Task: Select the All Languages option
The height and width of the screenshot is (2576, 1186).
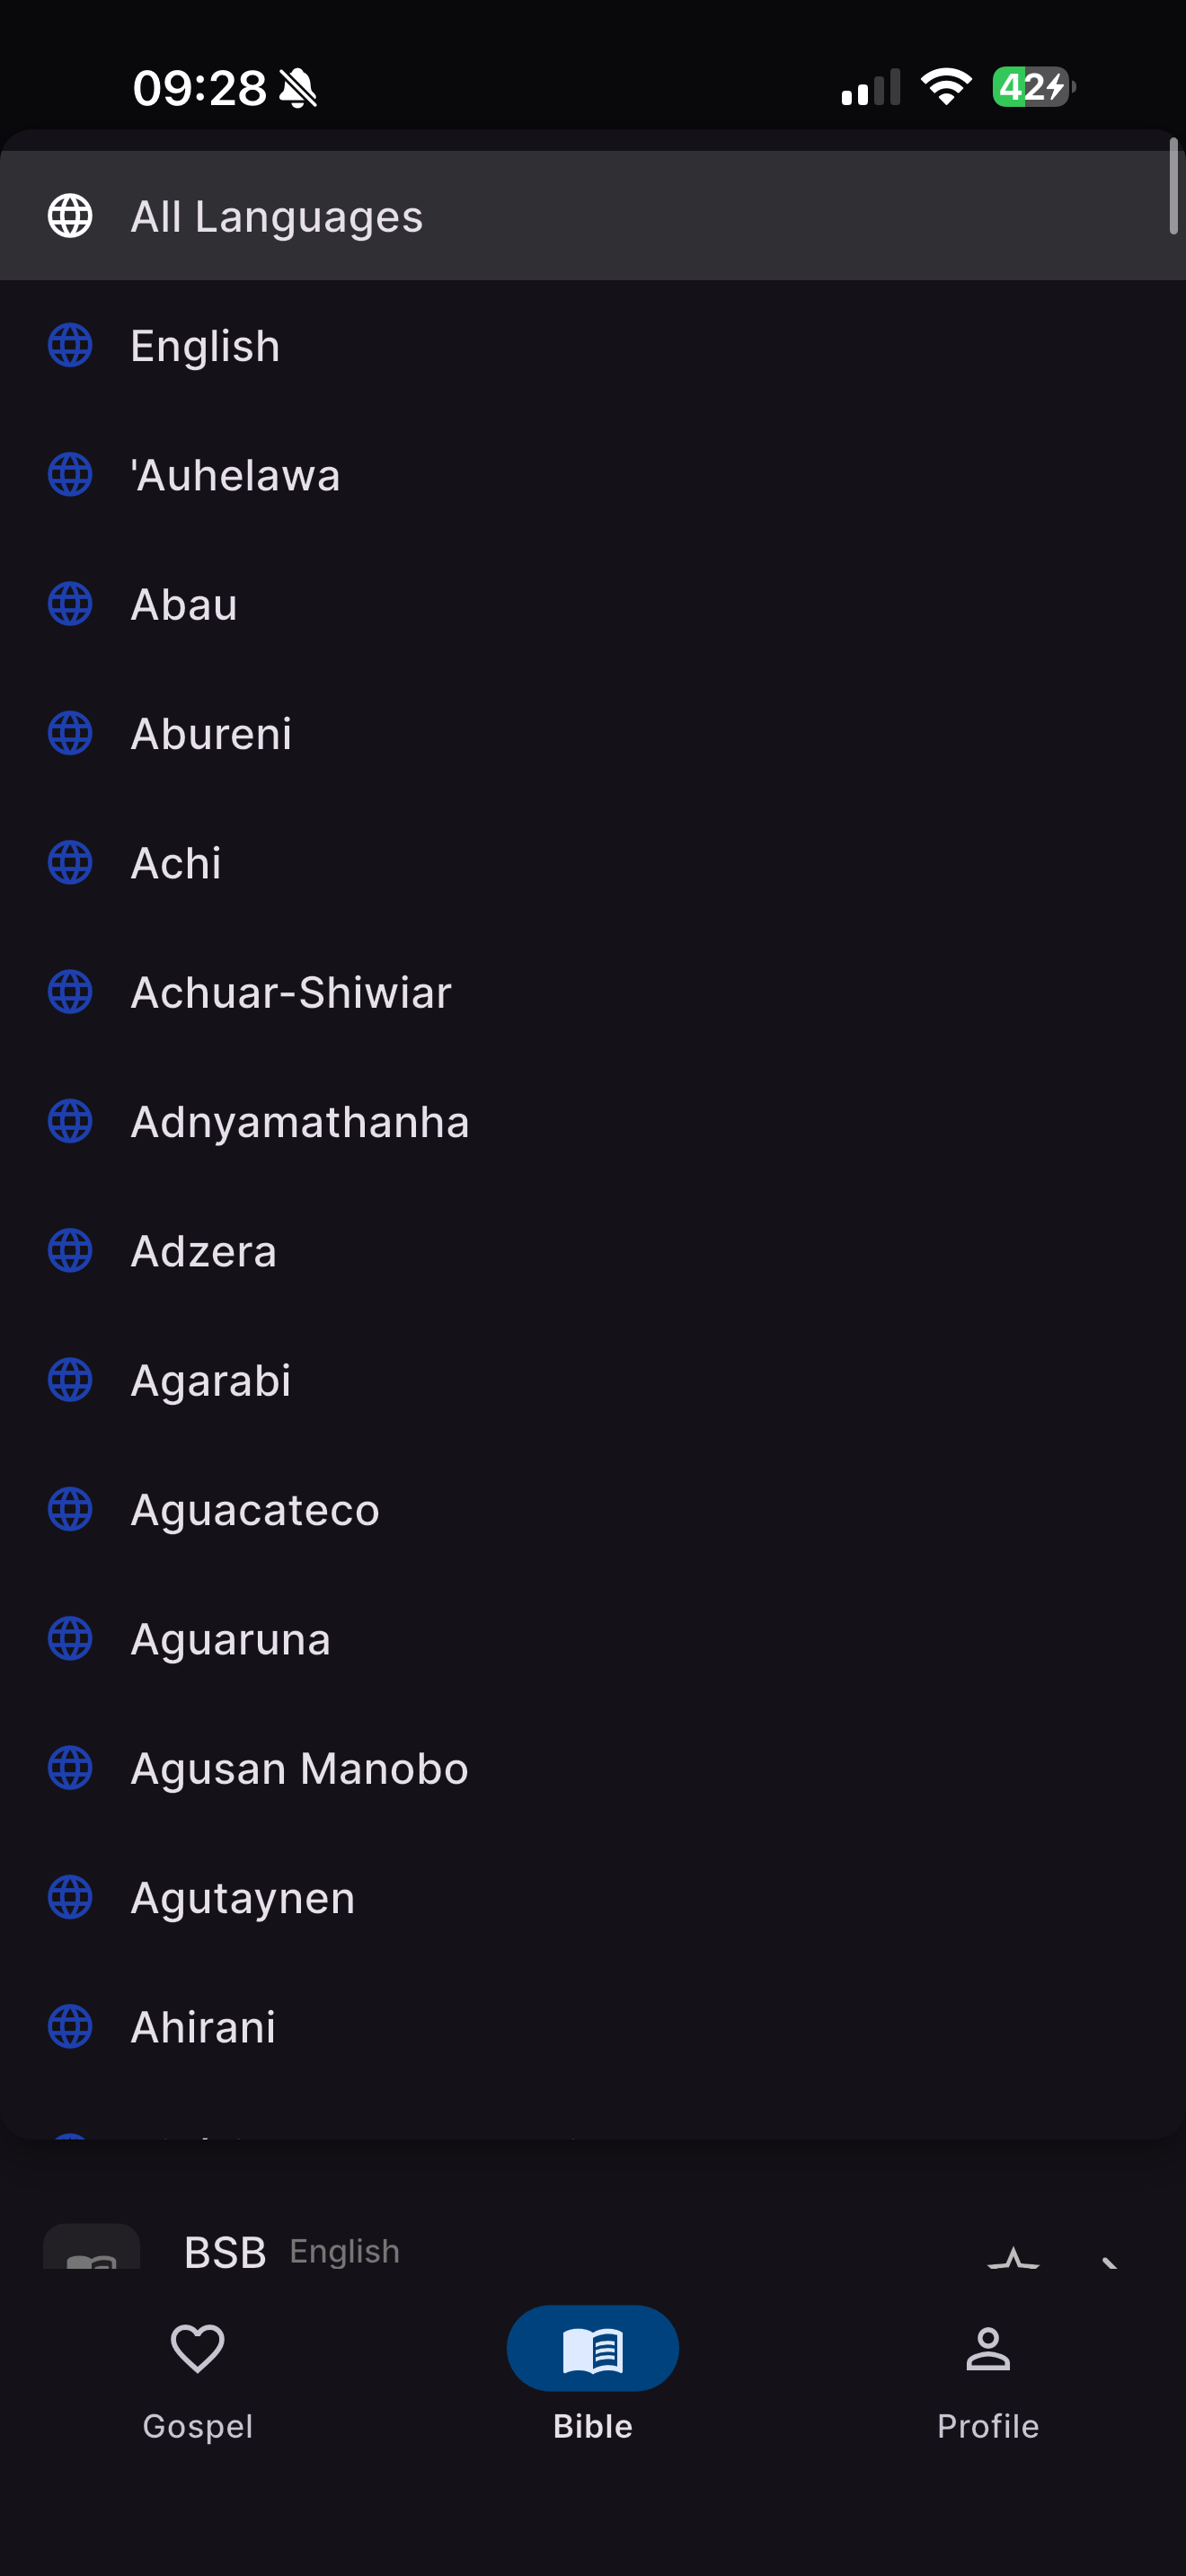Action: pyautogui.click(x=277, y=217)
